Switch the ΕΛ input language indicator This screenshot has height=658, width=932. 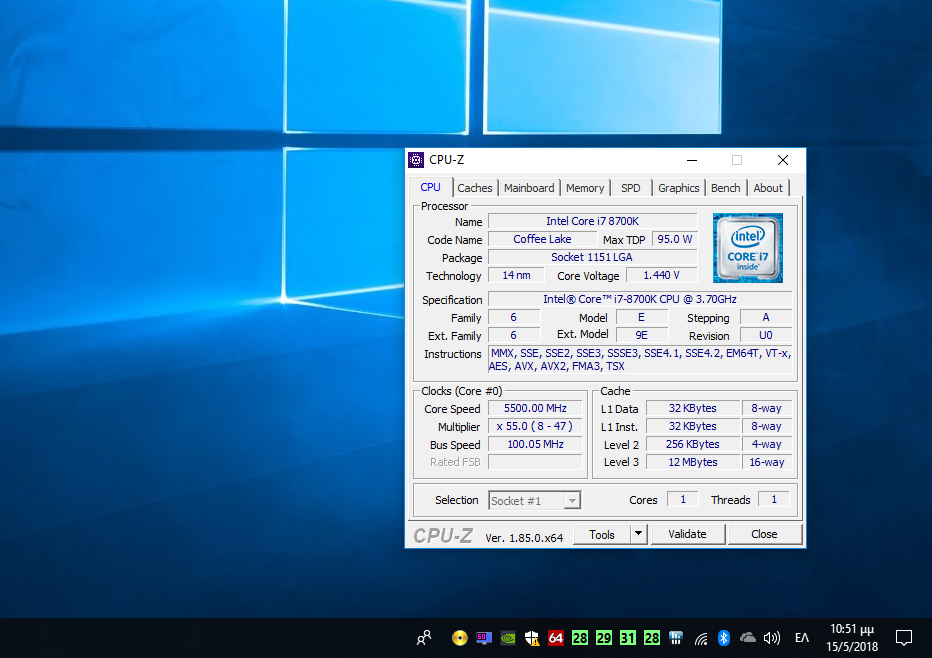pyautogui.click(x=802, y=638)
